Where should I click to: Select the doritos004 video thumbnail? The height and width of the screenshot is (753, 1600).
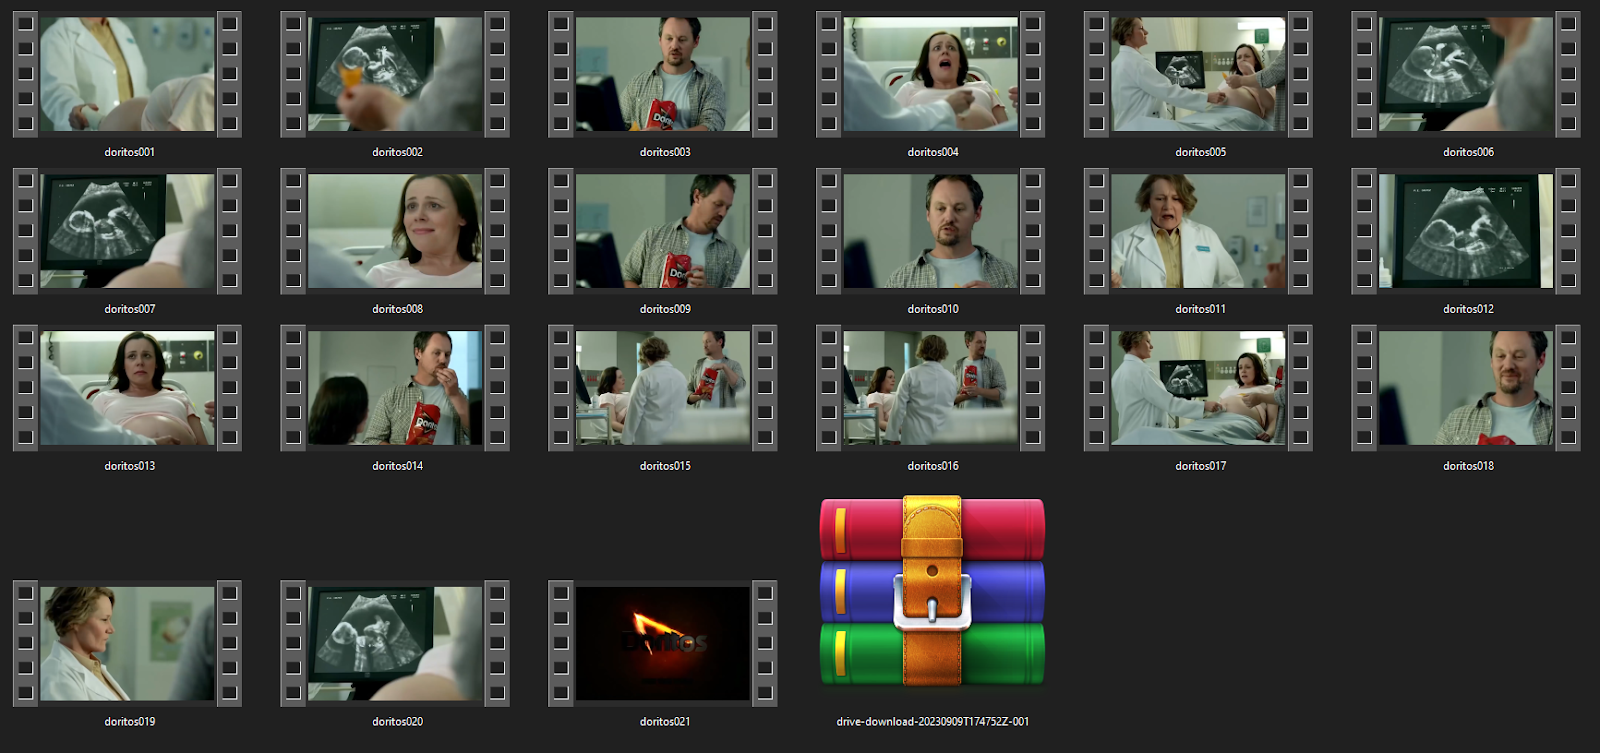click(x=931, y=74)
